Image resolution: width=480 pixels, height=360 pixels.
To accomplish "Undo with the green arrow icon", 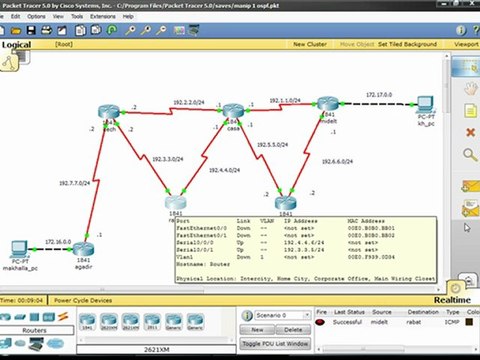I will [x=112, y=30].
